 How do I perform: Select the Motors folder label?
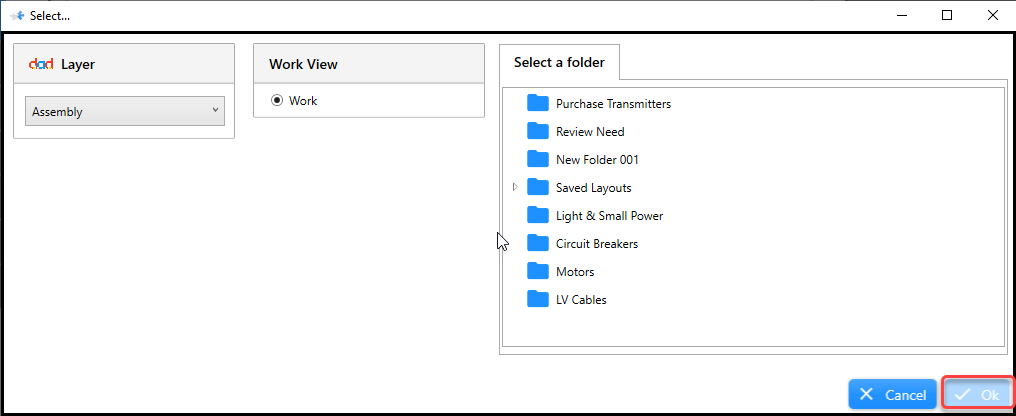coord(575,272)
